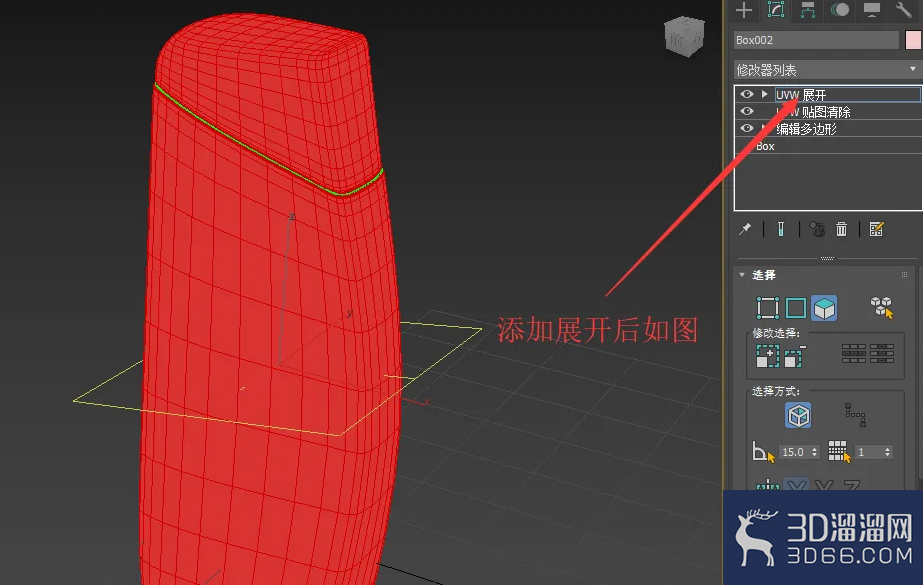This screenshot has width=923, height=585.
Task: Select the Box base object row
Action: pyautogui.click(x=828, y=145)
